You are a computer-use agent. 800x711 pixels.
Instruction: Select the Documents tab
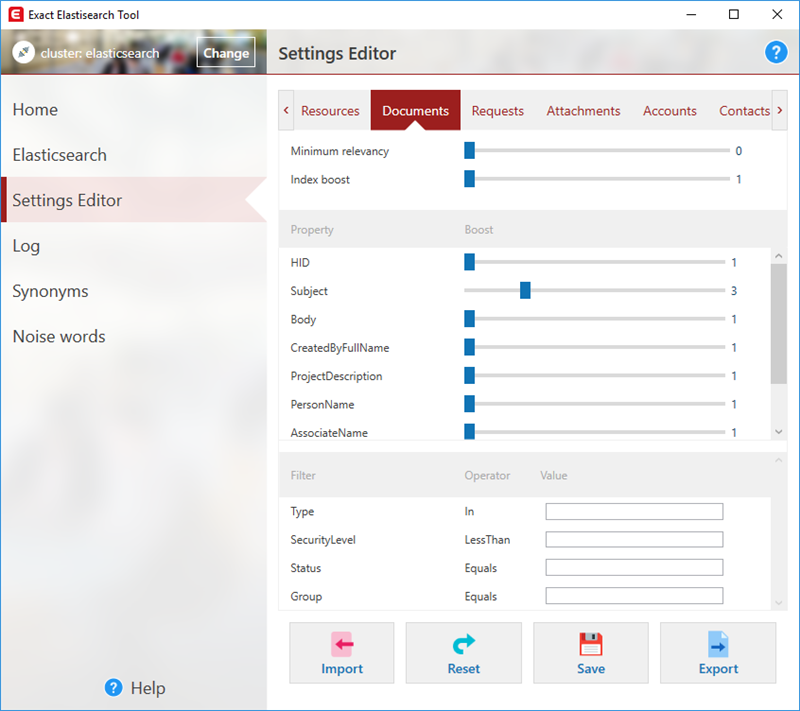(415, 111)
